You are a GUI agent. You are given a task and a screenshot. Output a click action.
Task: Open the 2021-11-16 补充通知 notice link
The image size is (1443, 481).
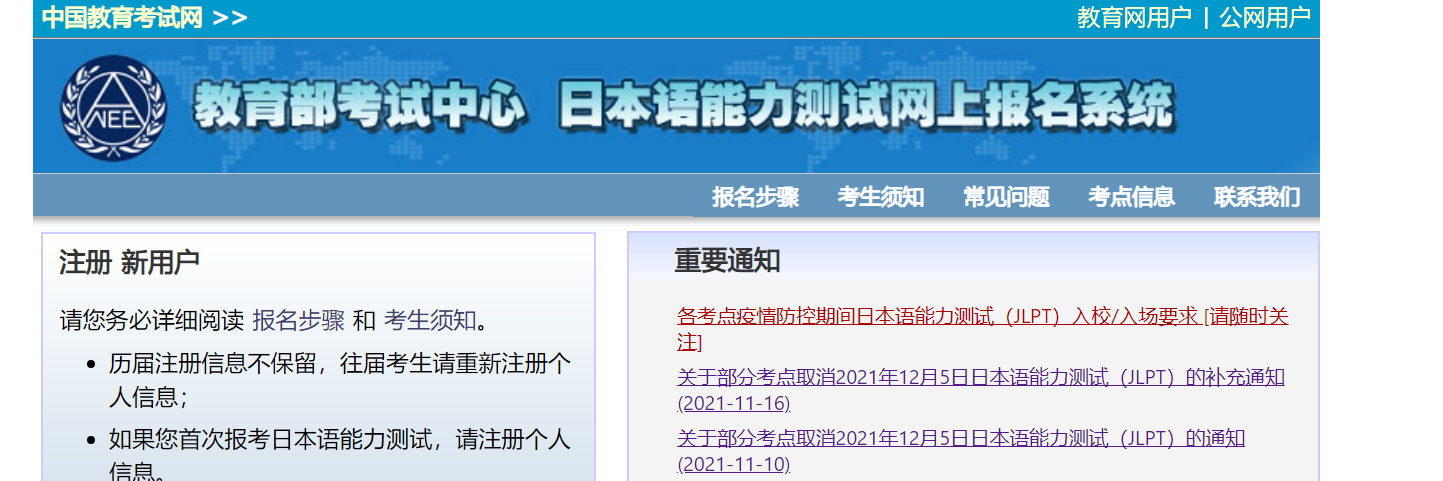click(981, 390)
